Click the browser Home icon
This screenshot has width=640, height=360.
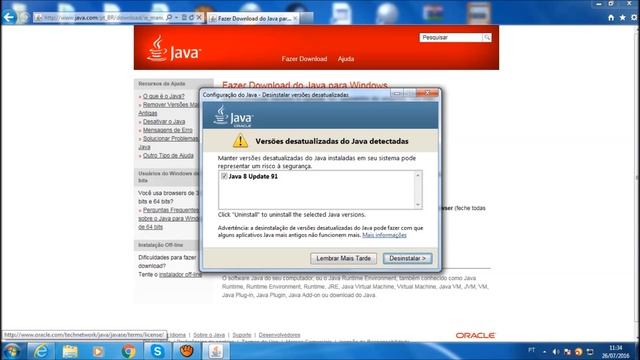coord(611,18)
